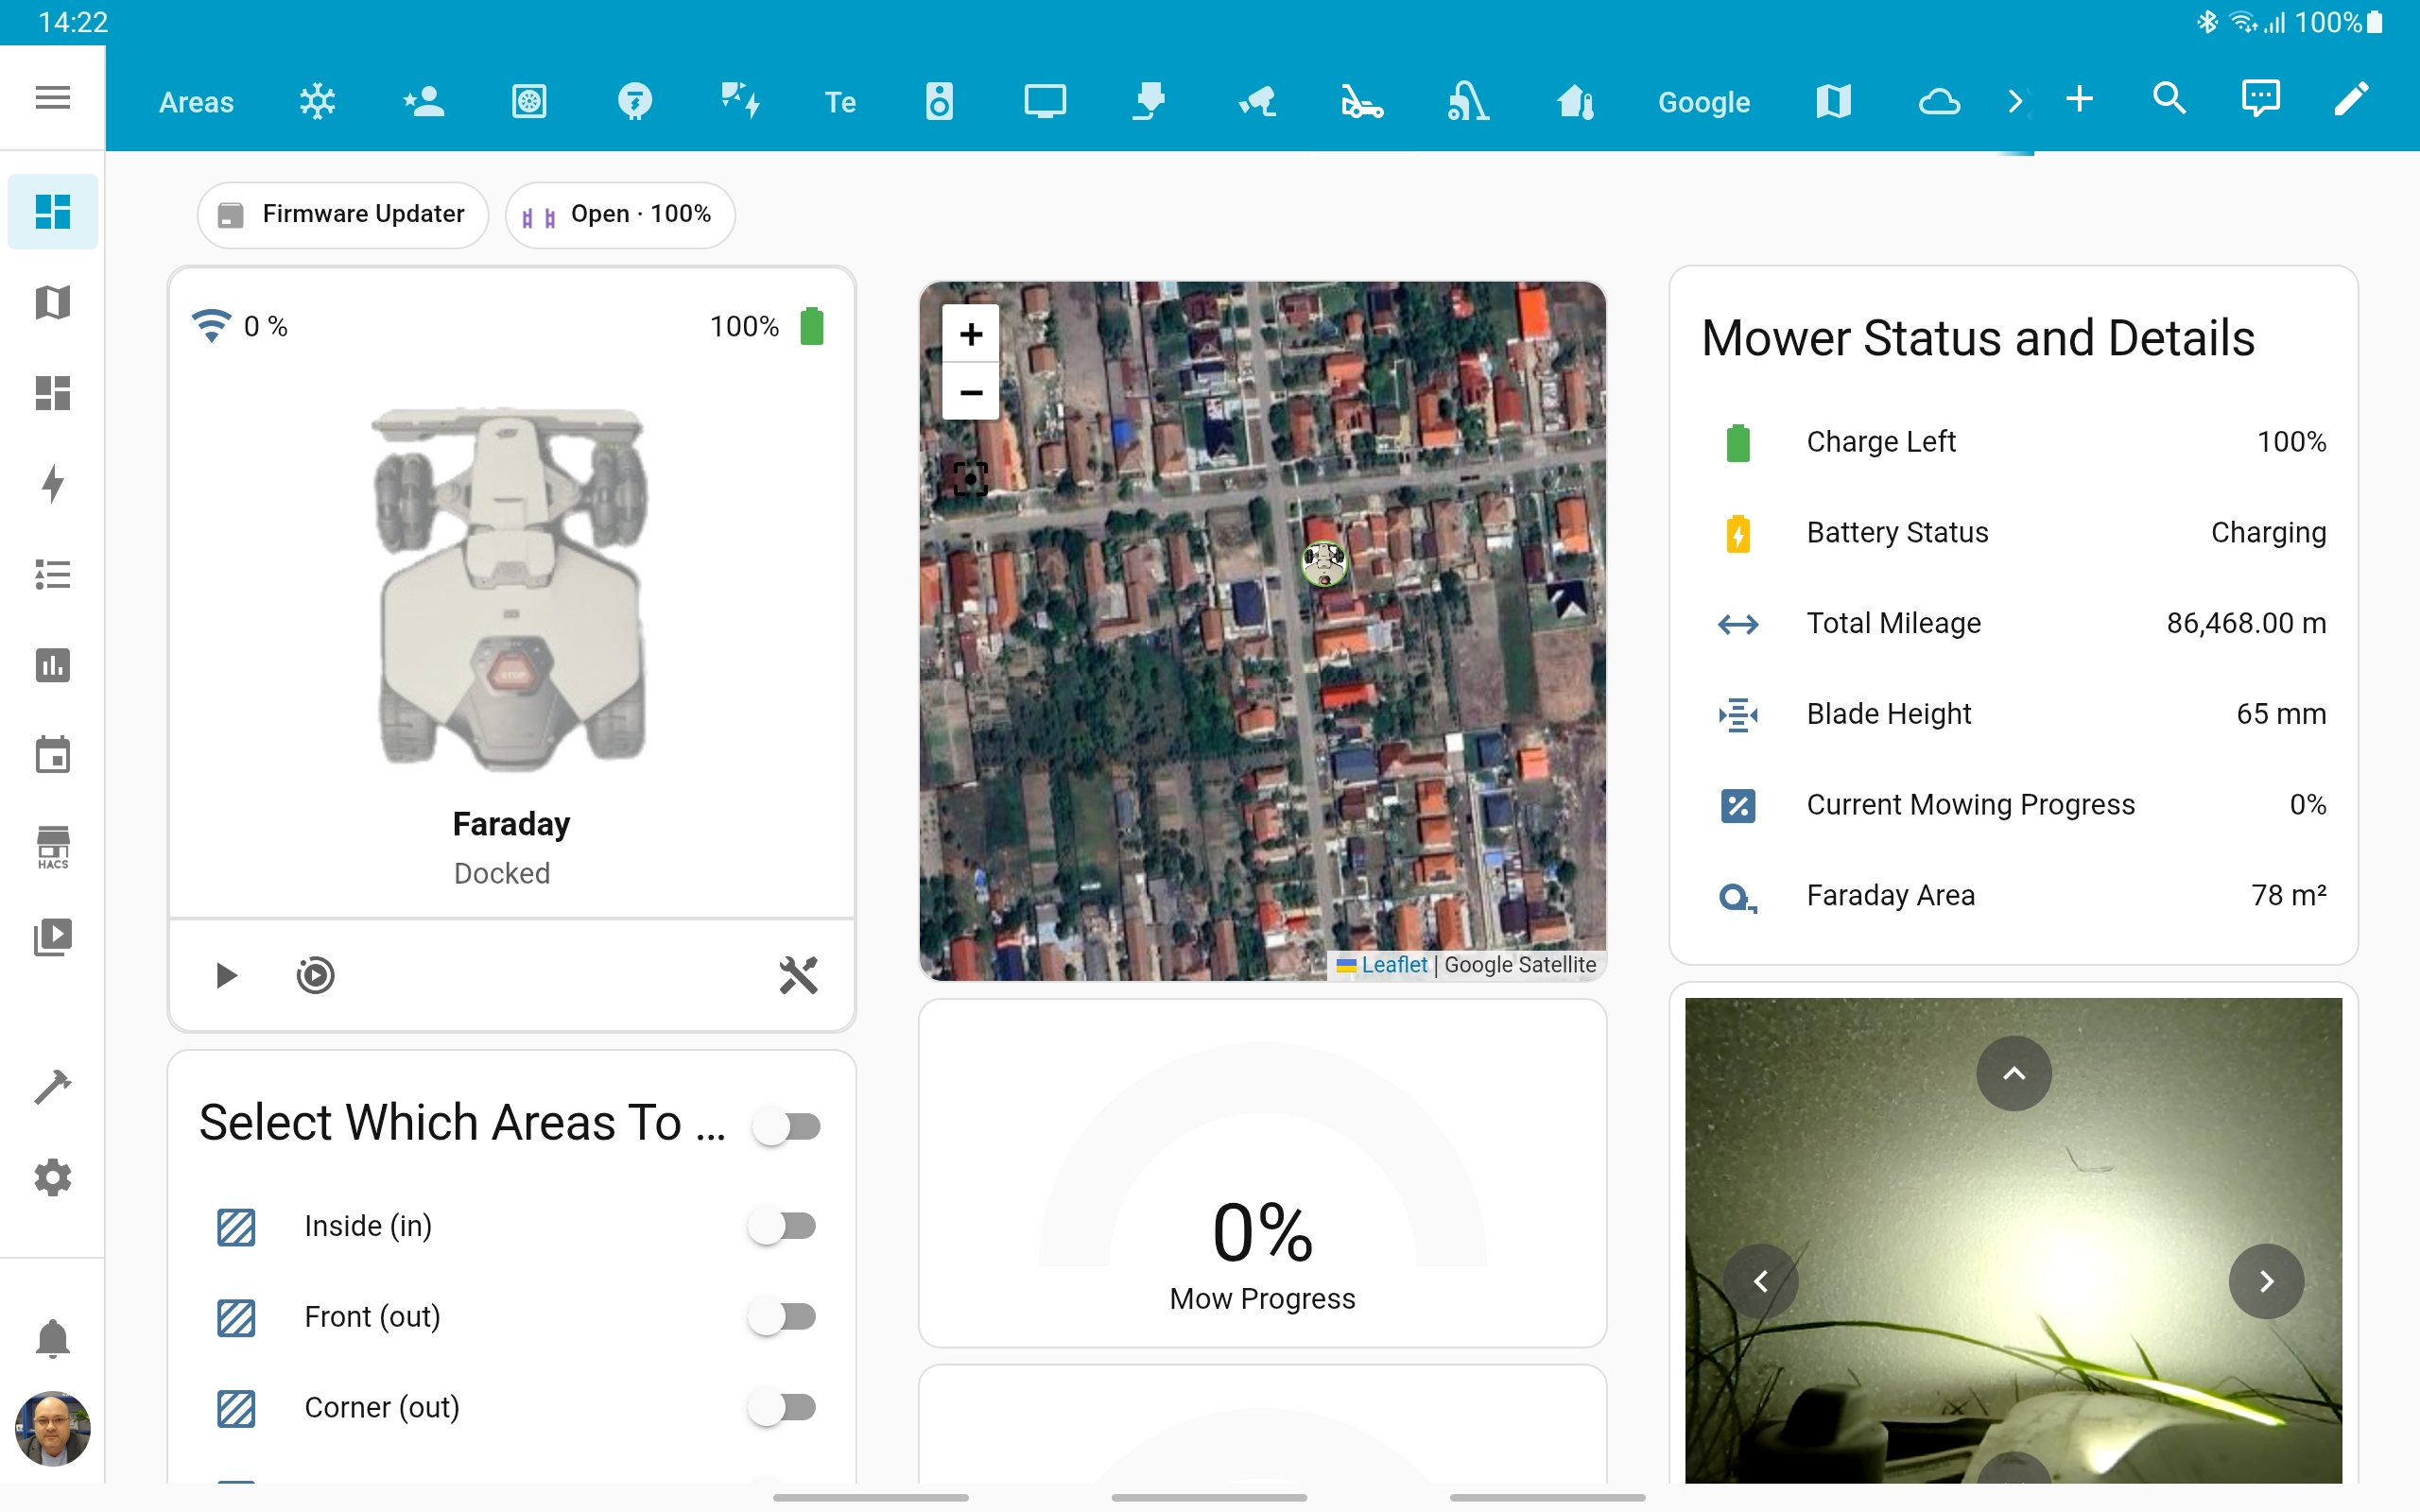Expand hidden view tabs with the chevron arrow
The image size is (2420, 1512).
click(x=2014, y=100)
